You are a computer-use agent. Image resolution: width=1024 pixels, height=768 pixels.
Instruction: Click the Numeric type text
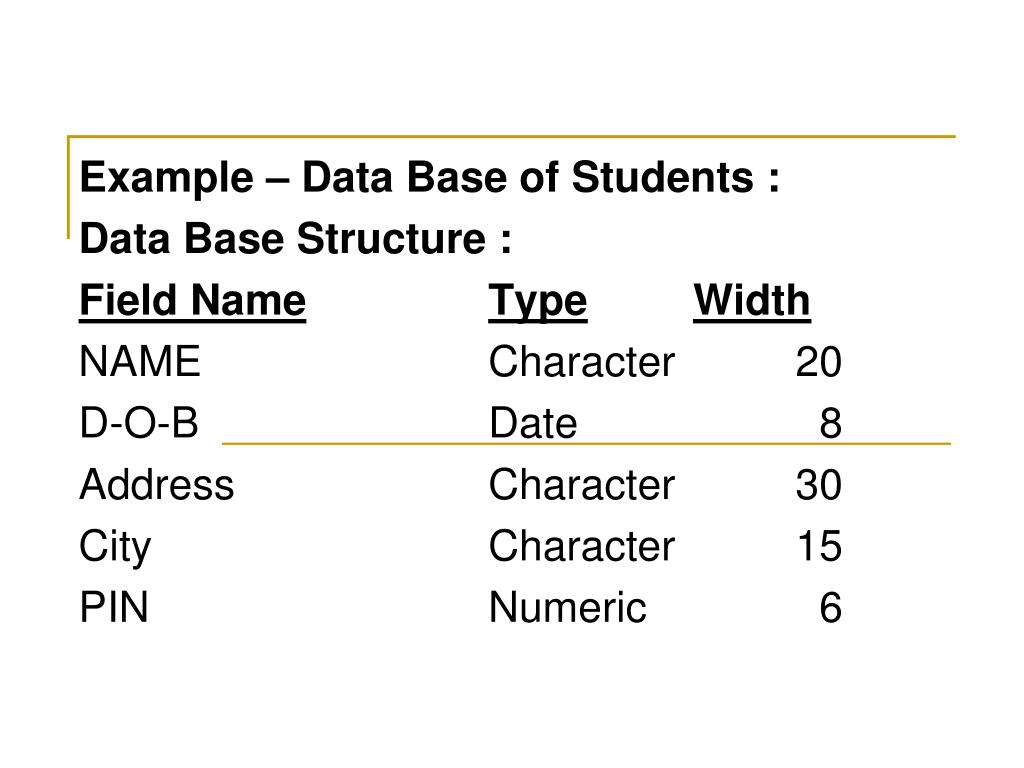[568, 607]
